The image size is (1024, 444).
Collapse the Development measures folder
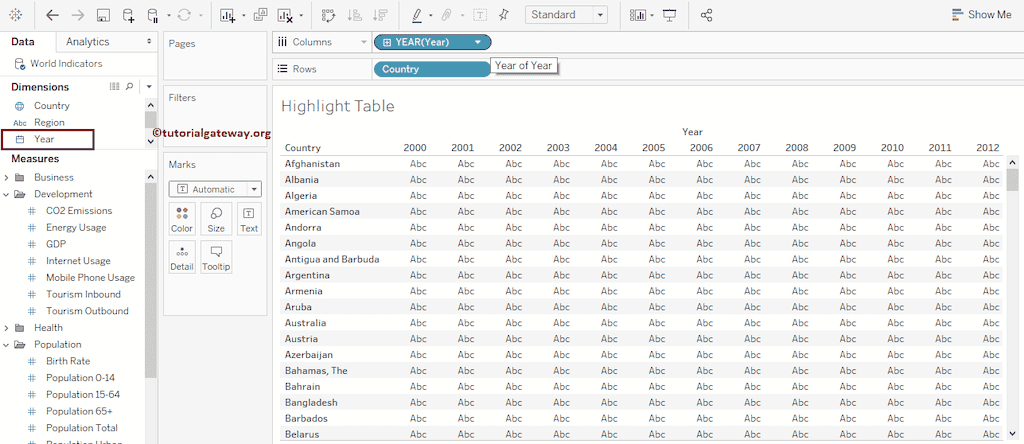tap(7, 195)
